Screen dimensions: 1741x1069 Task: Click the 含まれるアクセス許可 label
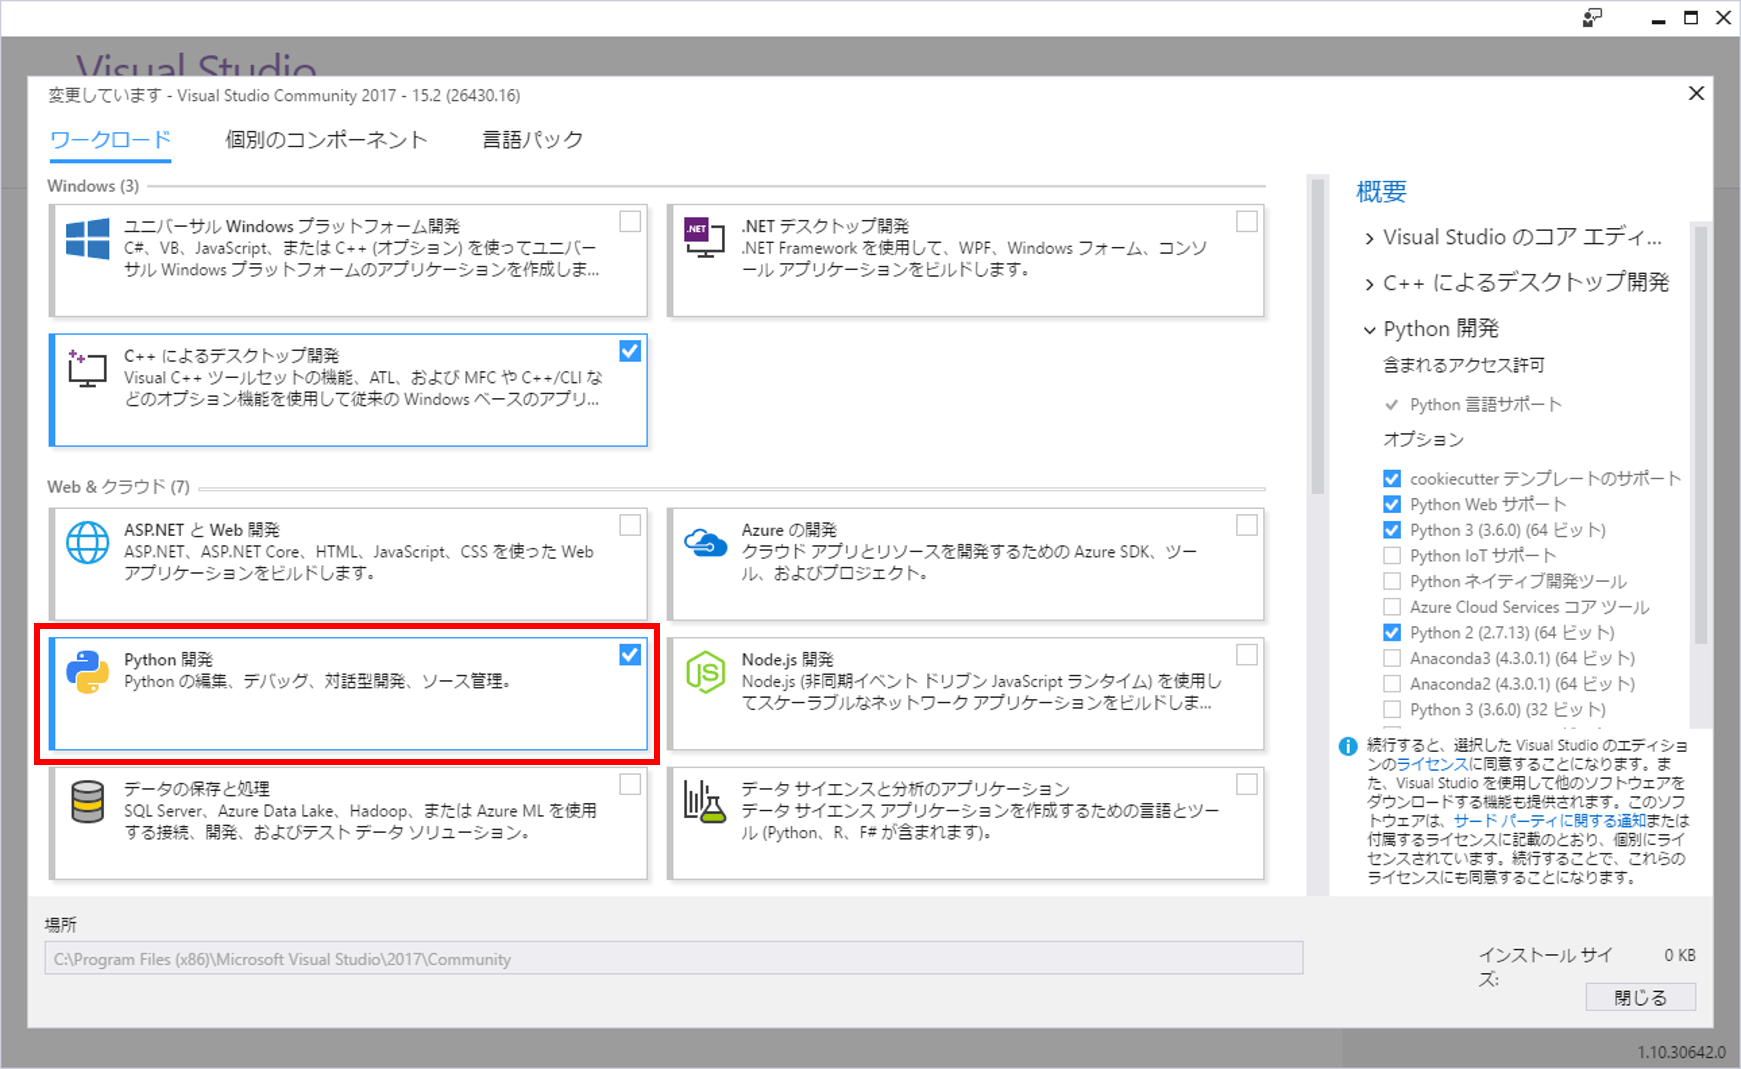coord(1463,365)
